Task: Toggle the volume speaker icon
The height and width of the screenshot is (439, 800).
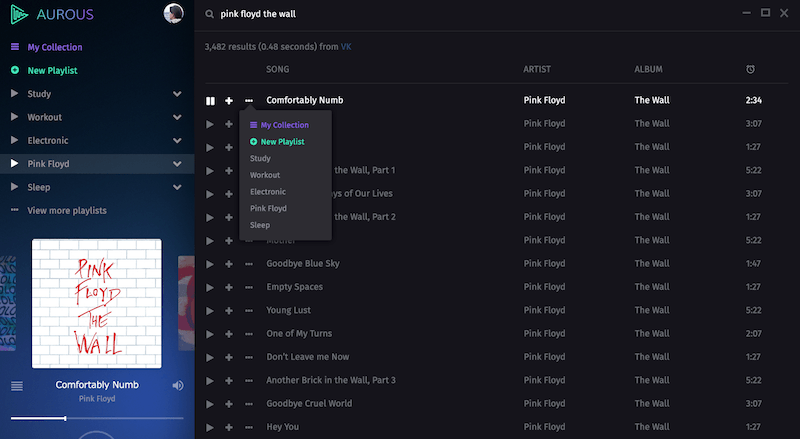Action: (178, 385)
